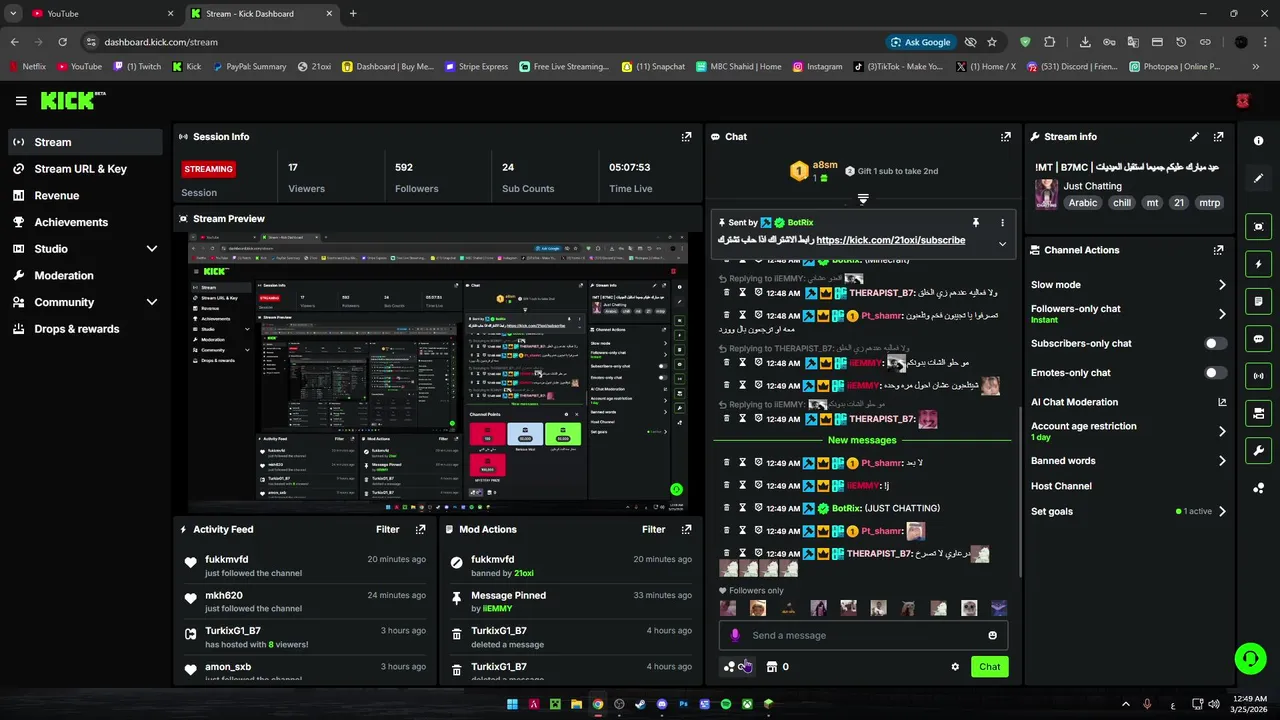The image size is (1280, 720).
Task: Click the chat bubble icon in the right sidebar
Action: [1258, 339]
